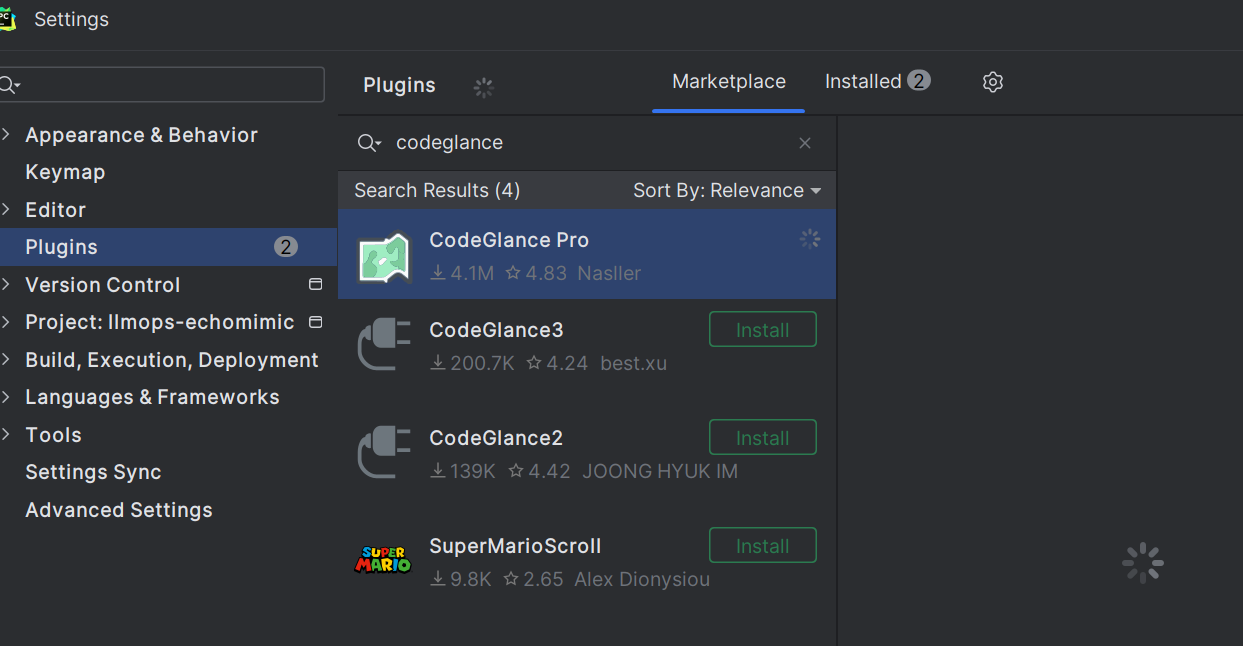This screenshot has height=646, width=1243.
Task: Expand the Tools settings node
Action: 6,435
